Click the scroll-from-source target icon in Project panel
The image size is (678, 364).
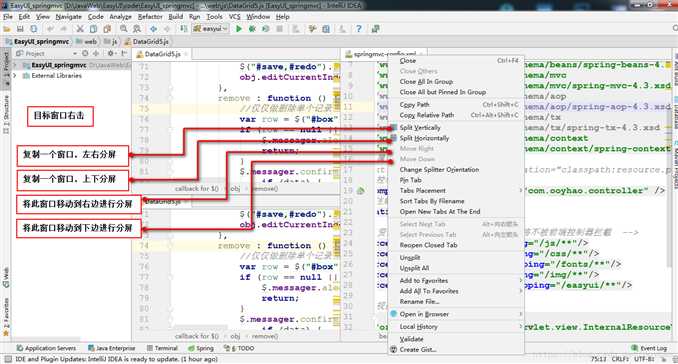pos(85,54)
